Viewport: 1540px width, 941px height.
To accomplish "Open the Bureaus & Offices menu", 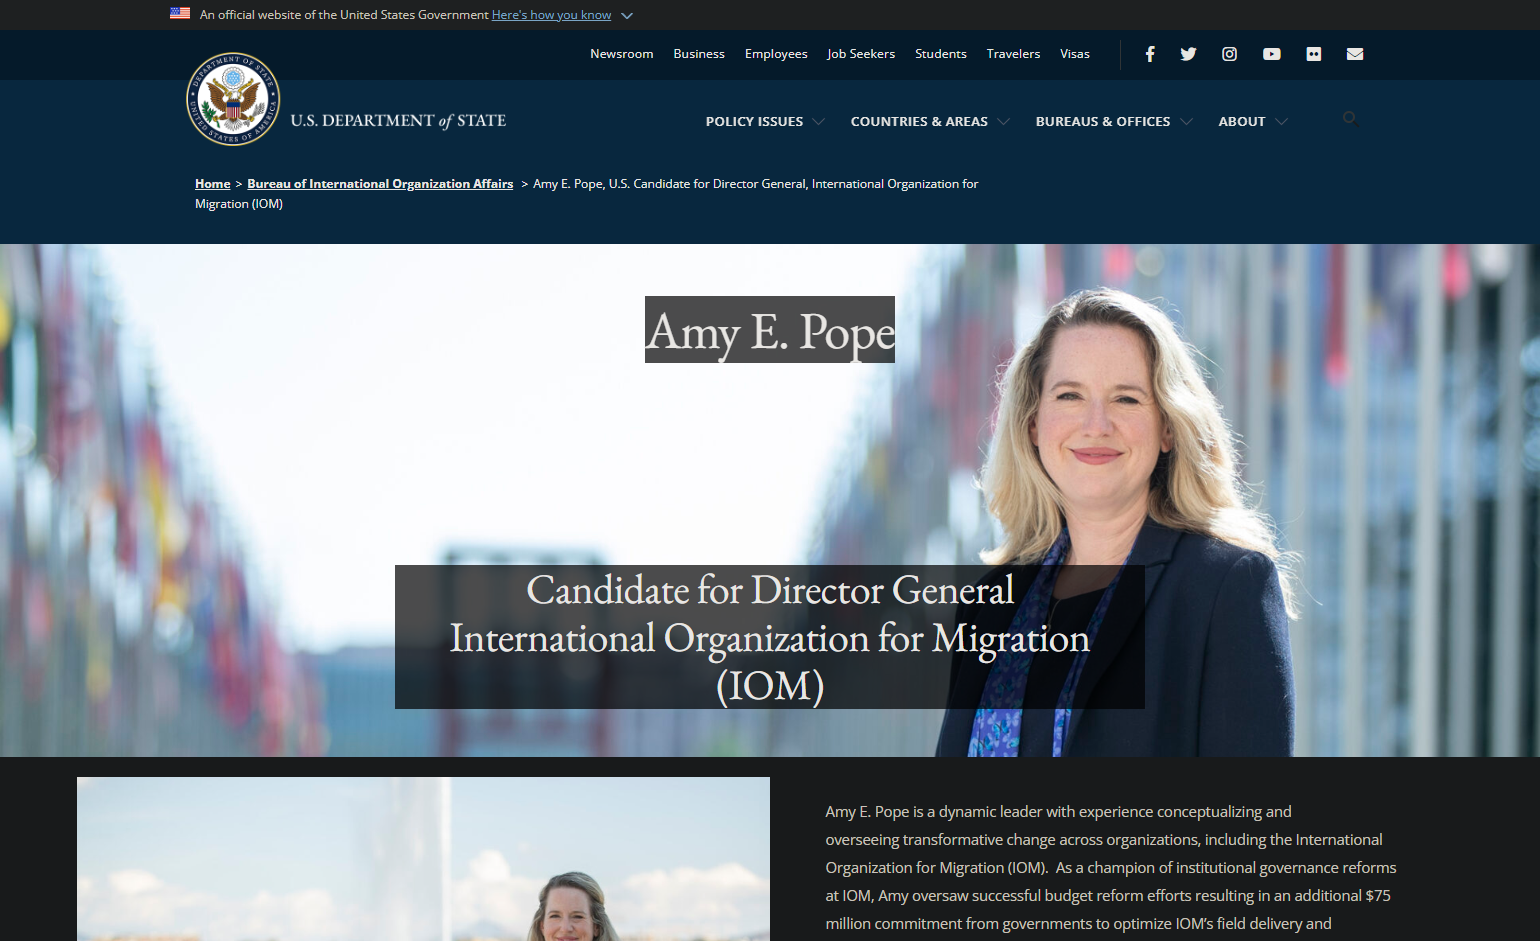I will pyautogui.click(x=1103, y=122).
